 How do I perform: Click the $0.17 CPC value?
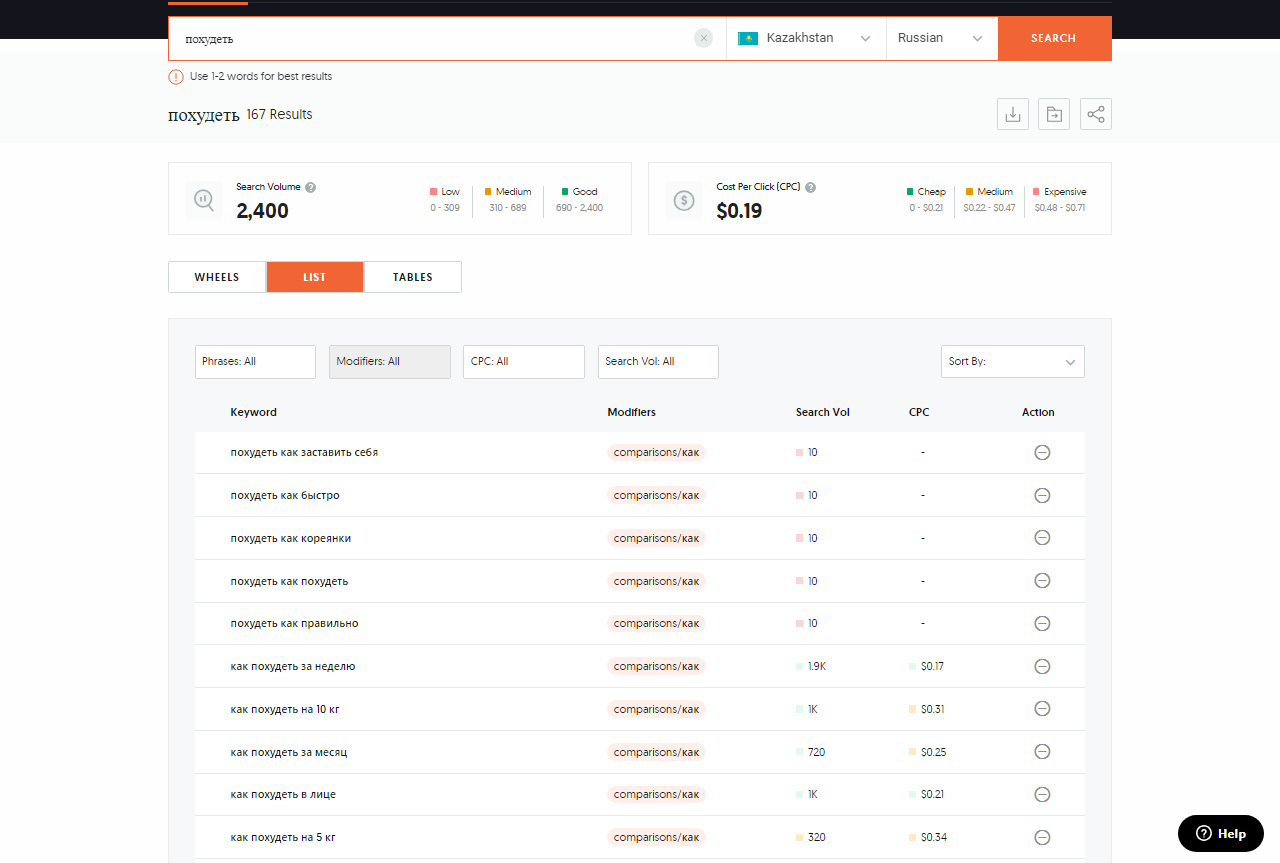coord(932,666)
